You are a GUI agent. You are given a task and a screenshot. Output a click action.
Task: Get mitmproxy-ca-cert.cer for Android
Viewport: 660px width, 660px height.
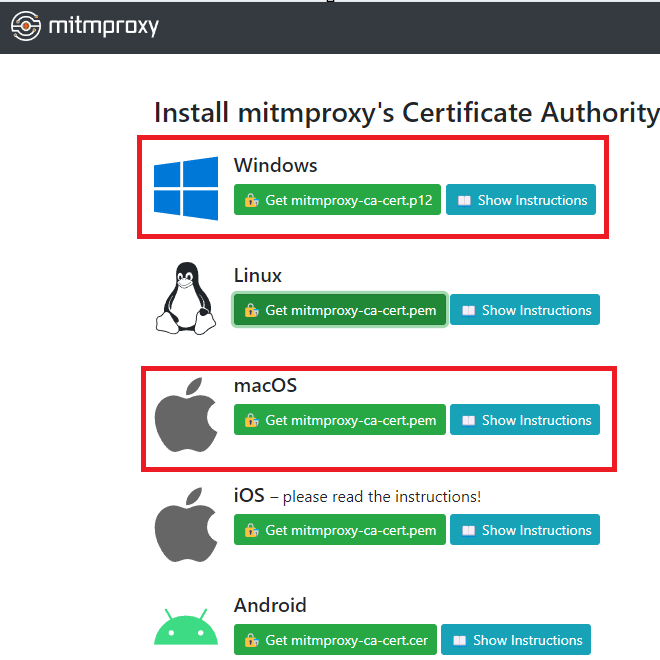point(335,640)
